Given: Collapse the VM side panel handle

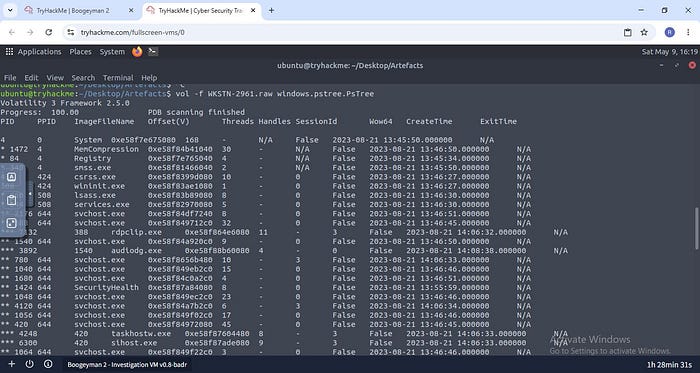Looking at the screenshot, I should pos(30,194).
